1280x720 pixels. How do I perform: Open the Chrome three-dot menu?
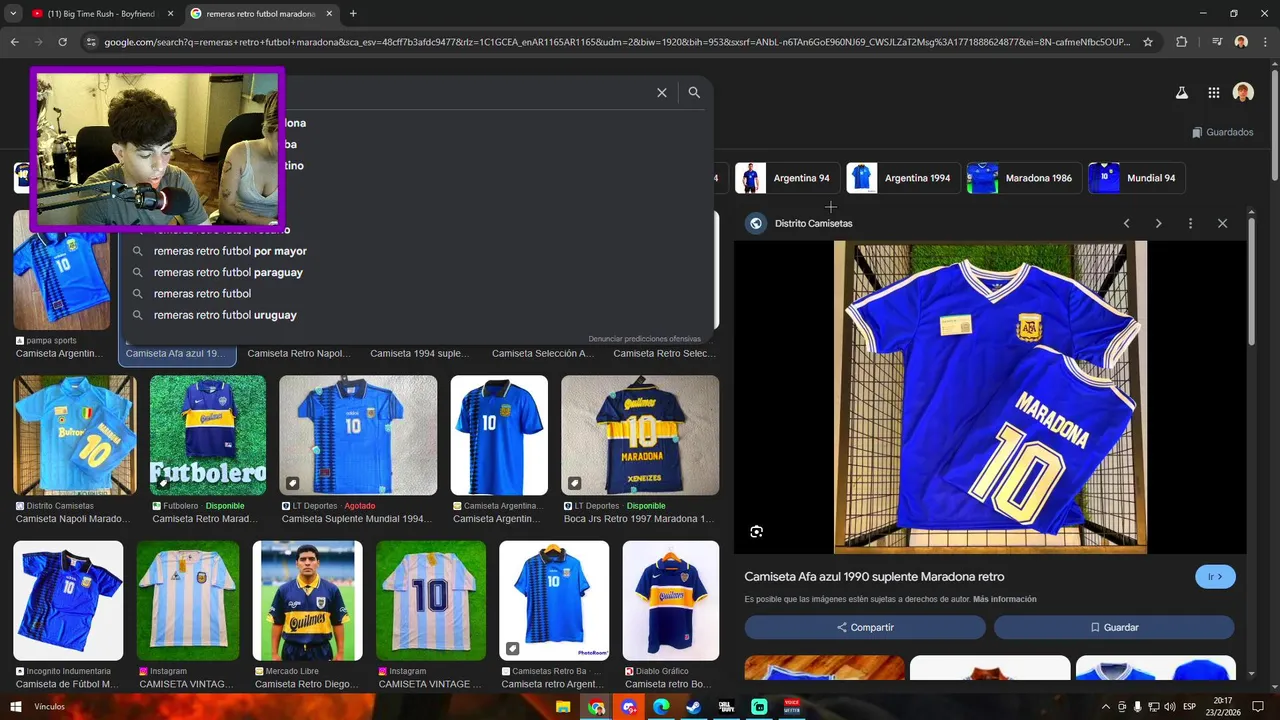click(x=1265, y=42)
